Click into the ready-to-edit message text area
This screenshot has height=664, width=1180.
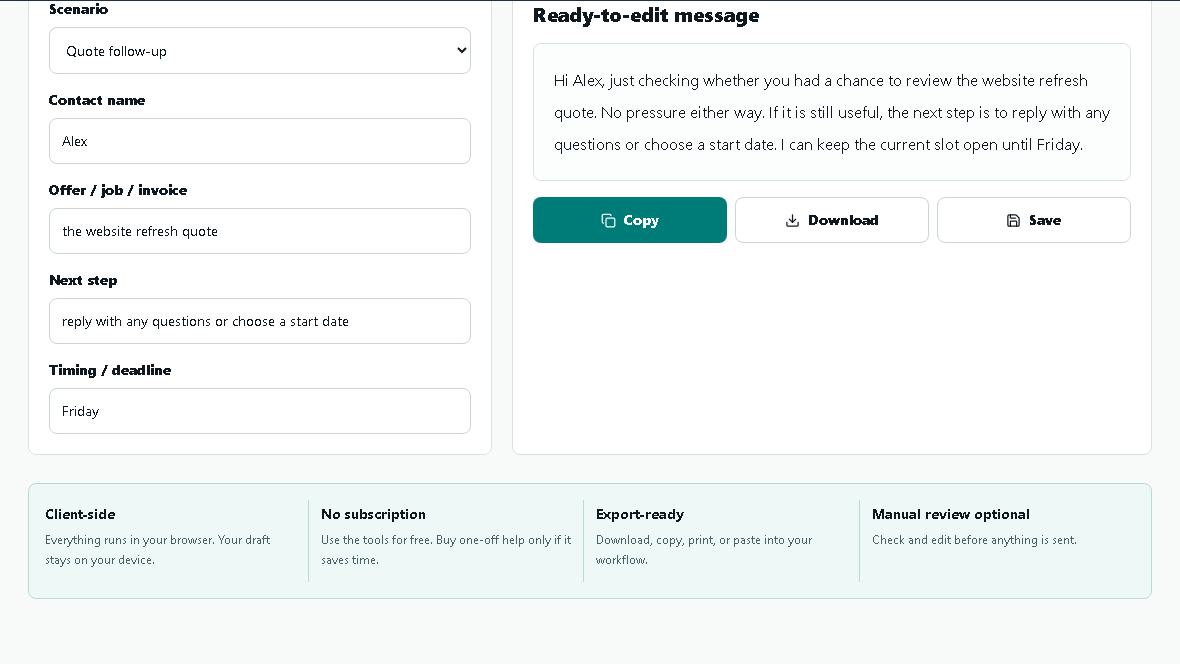[832, 112]
